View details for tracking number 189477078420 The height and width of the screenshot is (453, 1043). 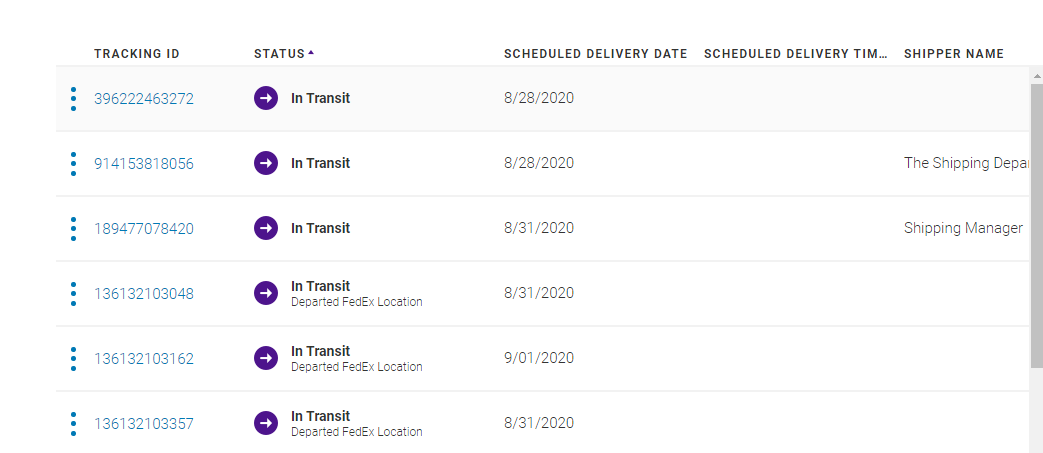click(144, 229)
